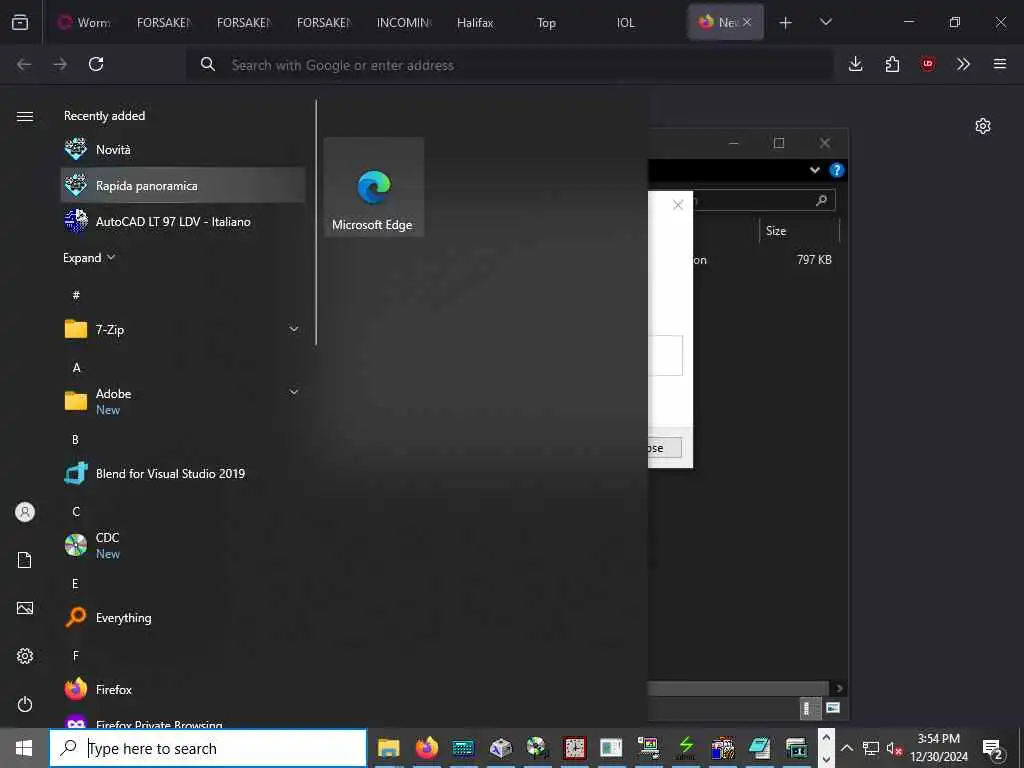Image resolution: width=1024 pixels, height=768 pixels.
Task: Click the Firefox address bar
Action: [x=509, y=65]
